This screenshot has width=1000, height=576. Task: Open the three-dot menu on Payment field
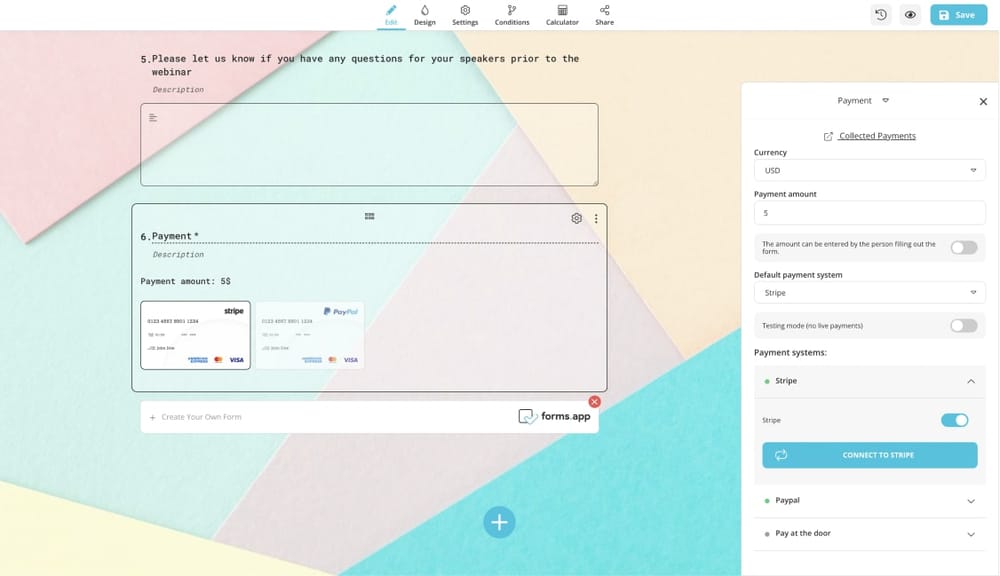tap(596, 218)
